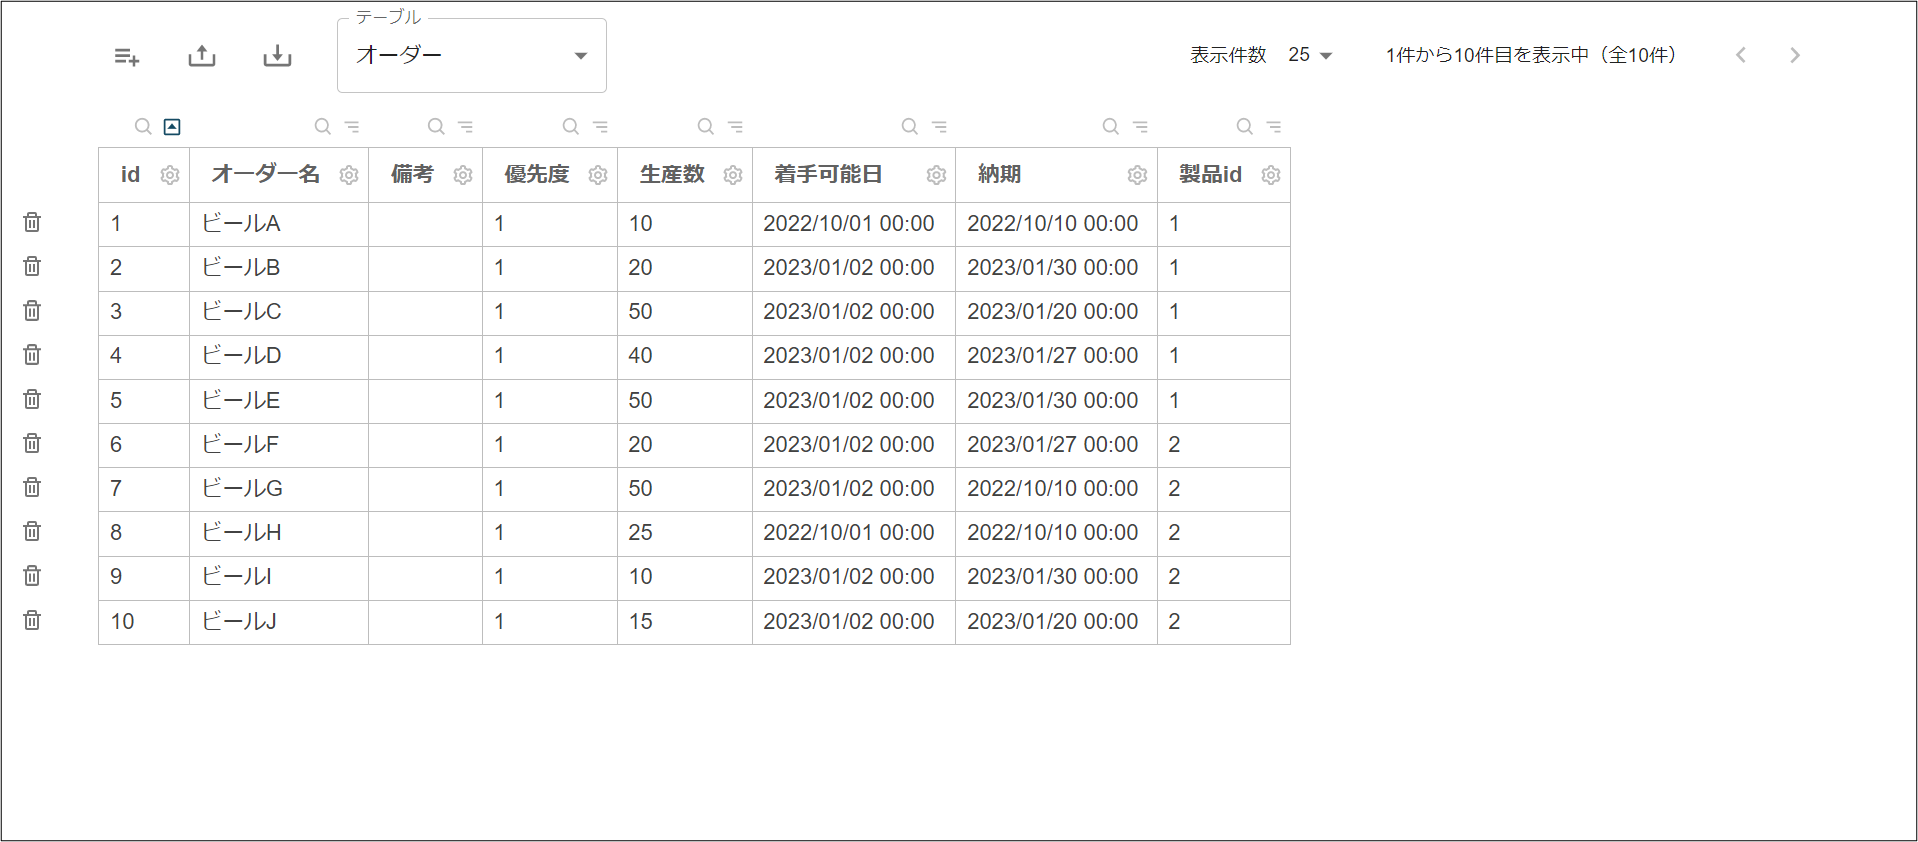Click search icon above 生産数 column
The width and height of the screenshot is (1918, 842).
(705, 126)
